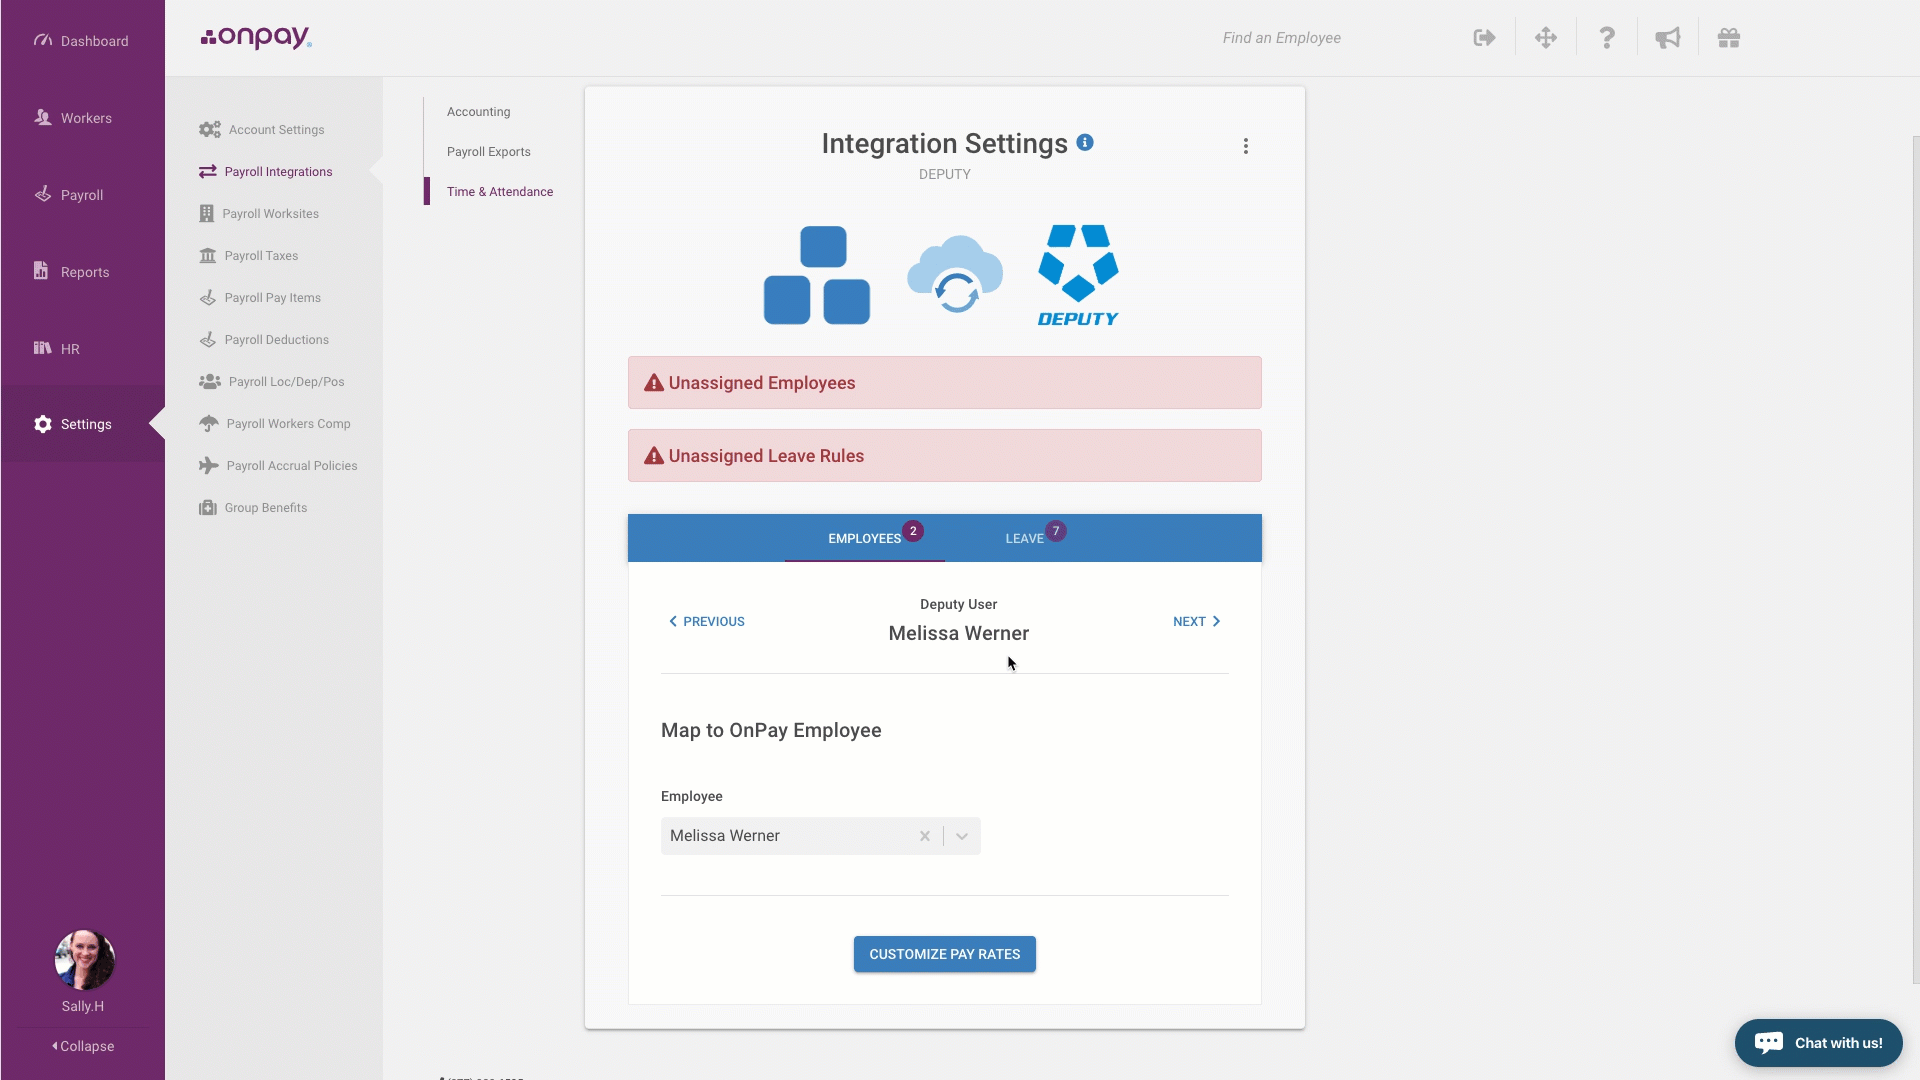Image resolution: width=1920 pixels, height=1080 pixels.
Task: Click the Workers Comp umbrella icon
Action: 208,424
